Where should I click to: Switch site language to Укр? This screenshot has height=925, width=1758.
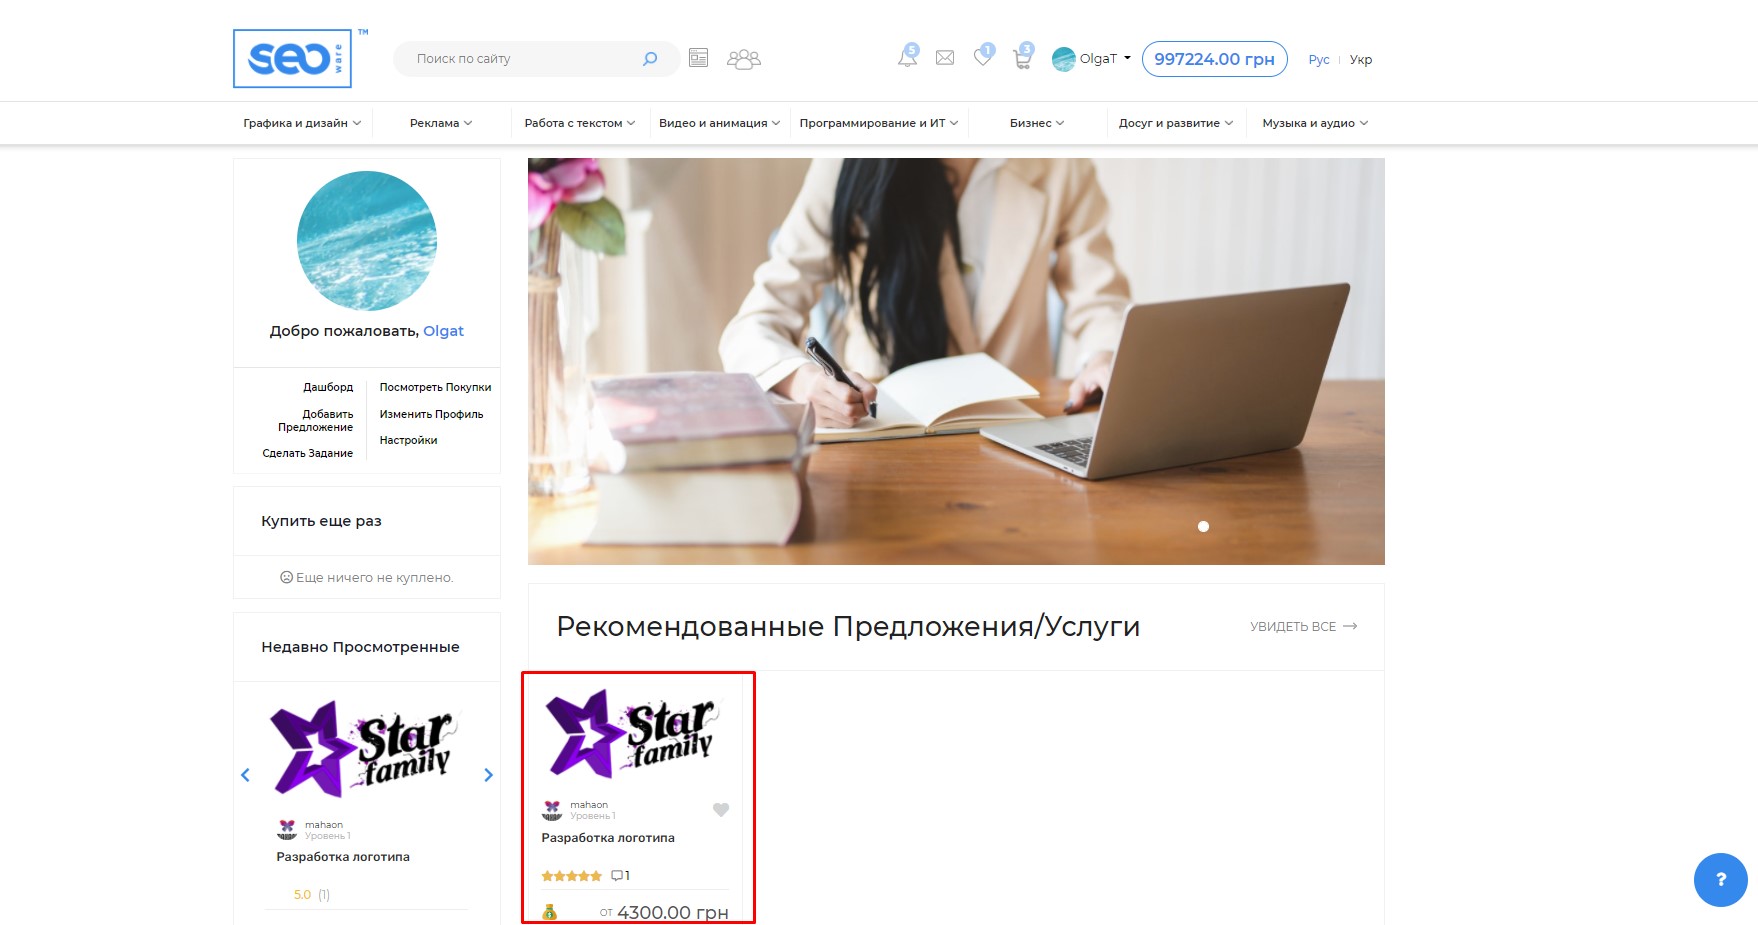(x=1360, y=60)
